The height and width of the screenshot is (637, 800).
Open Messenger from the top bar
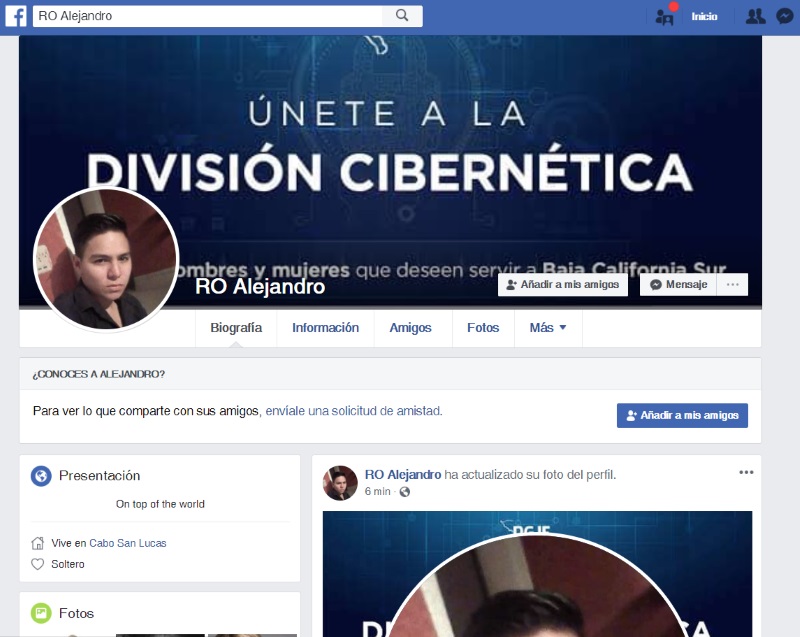[783, 16]
